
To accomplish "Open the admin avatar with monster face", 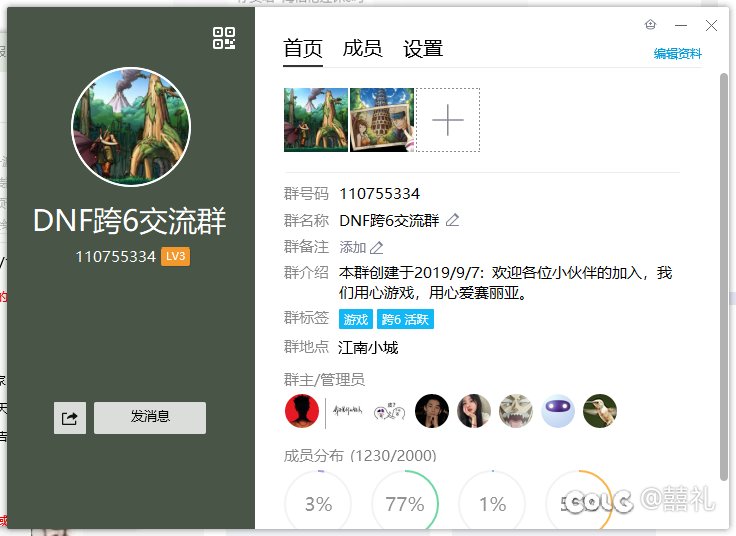I will pyautogui.click(x=515, y=411).
